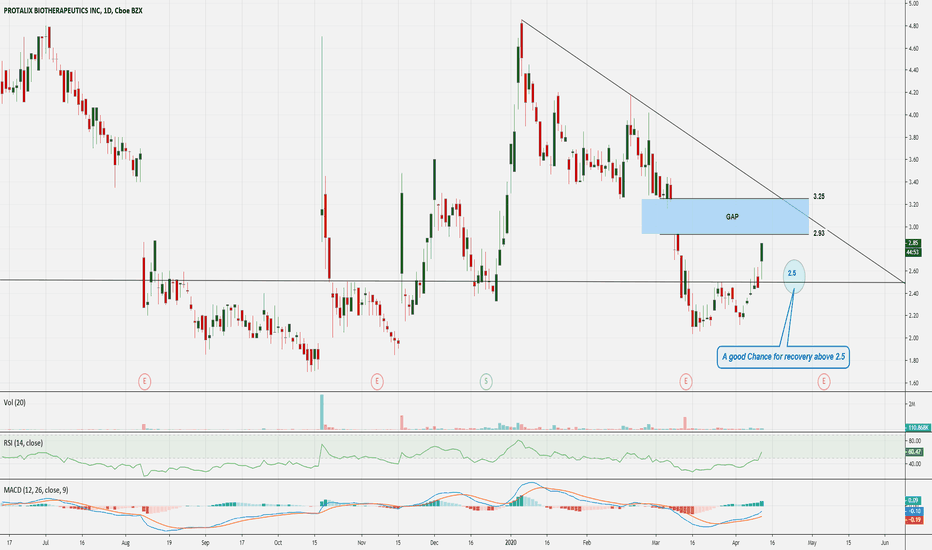Click the Nov label on time axis

[x=362, y=543]
